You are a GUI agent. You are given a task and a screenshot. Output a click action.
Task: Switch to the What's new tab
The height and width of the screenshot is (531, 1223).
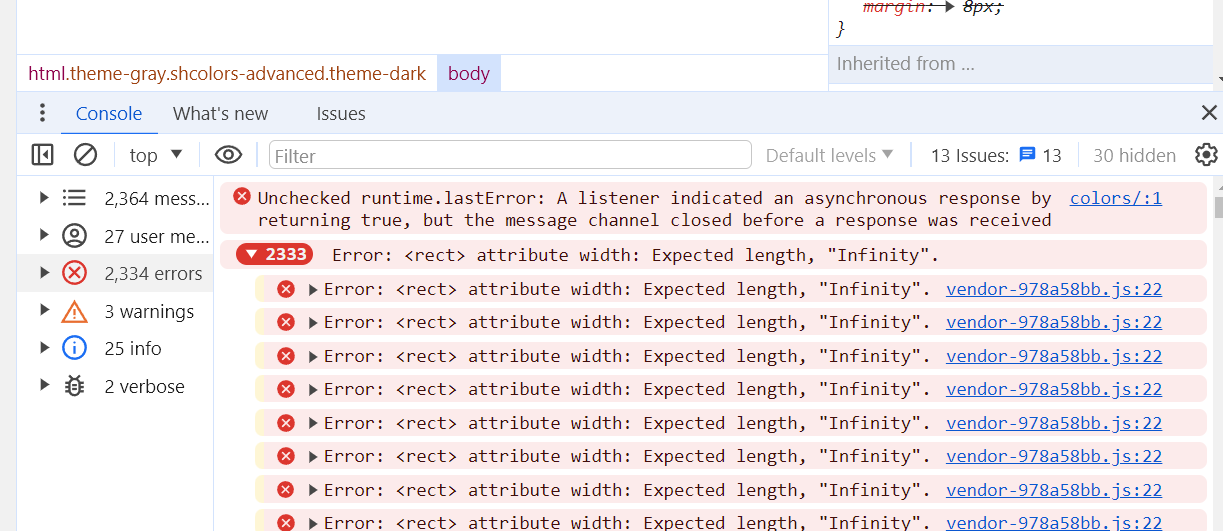tap(220, 114)
